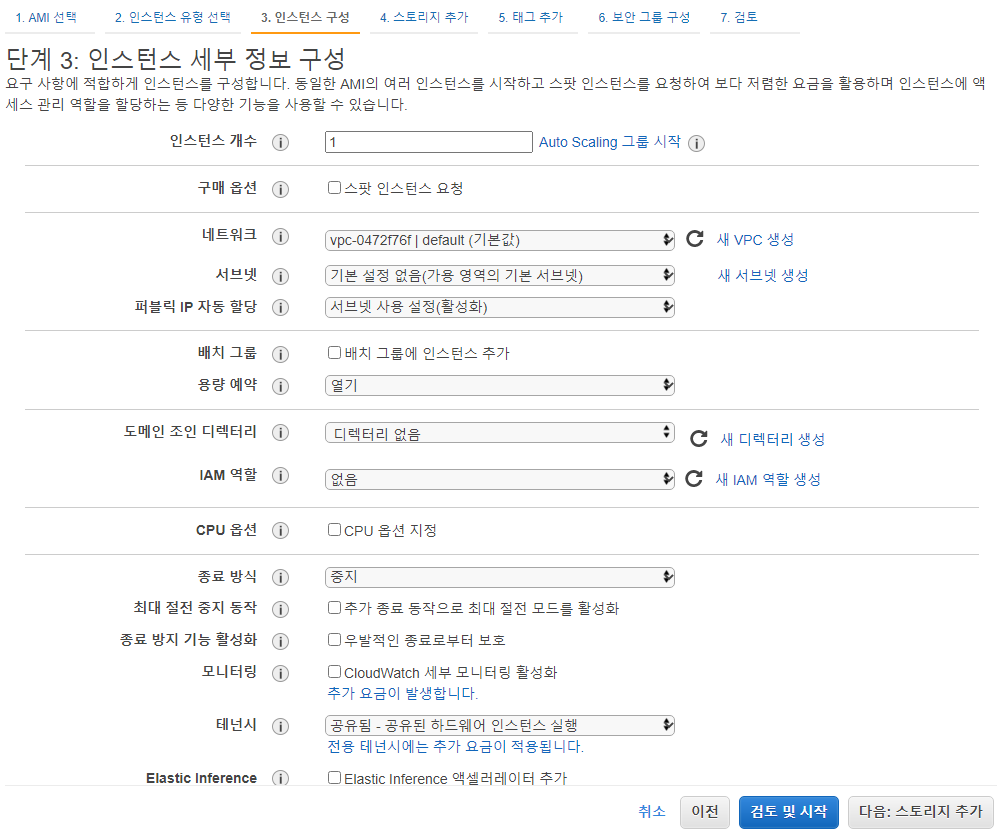This screenshot has height=839, width=997.
Task: Click info icon beside Auto Scaling 그룹 시작
Action: tap(696, 144)
